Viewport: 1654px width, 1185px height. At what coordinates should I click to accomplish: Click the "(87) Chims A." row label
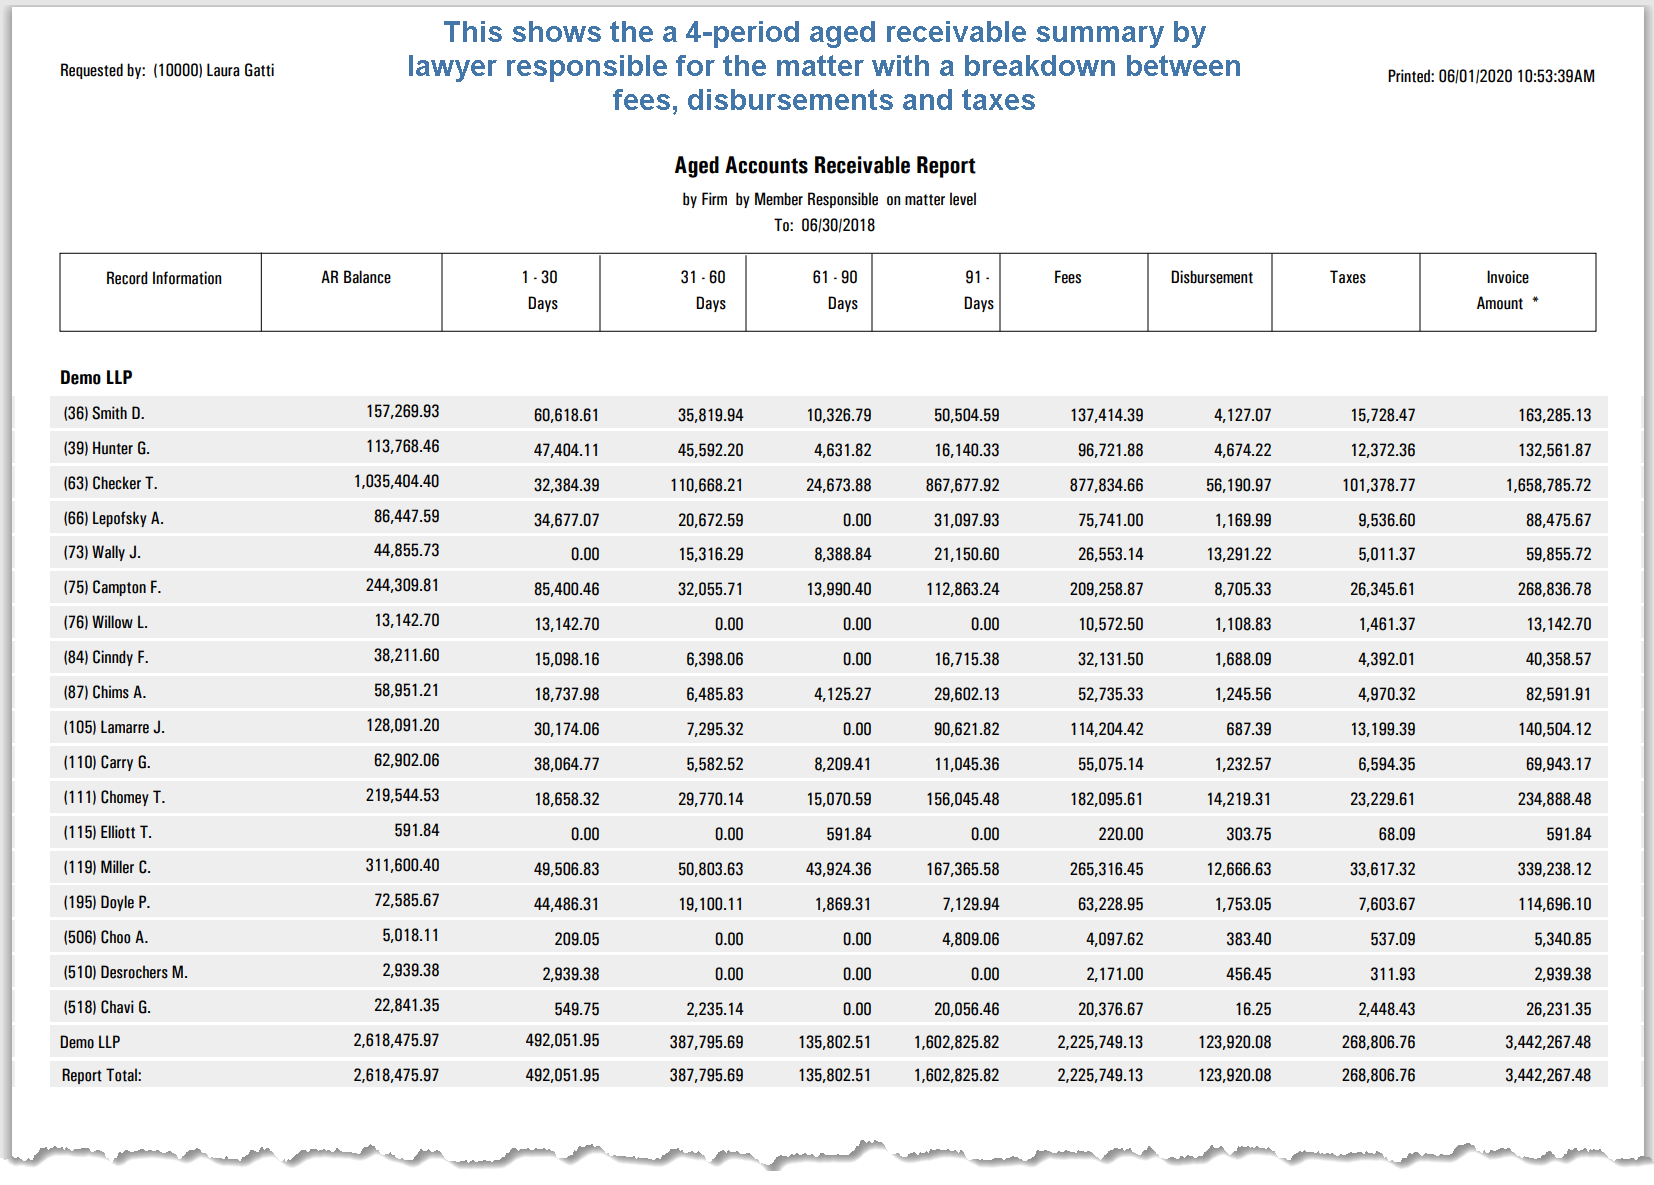click(104, 692)
